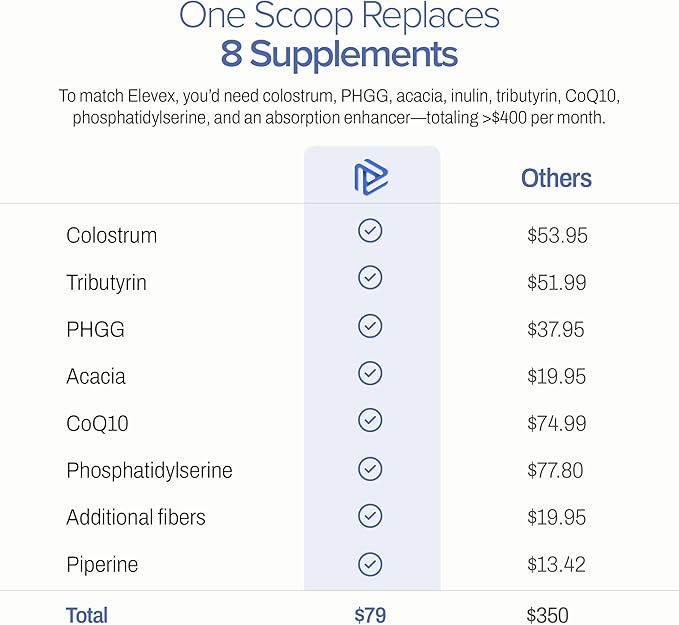The height and width of the screenshot is (625, 679).
Task: Click the PHGG row checkmark icon
Action: 370,325
